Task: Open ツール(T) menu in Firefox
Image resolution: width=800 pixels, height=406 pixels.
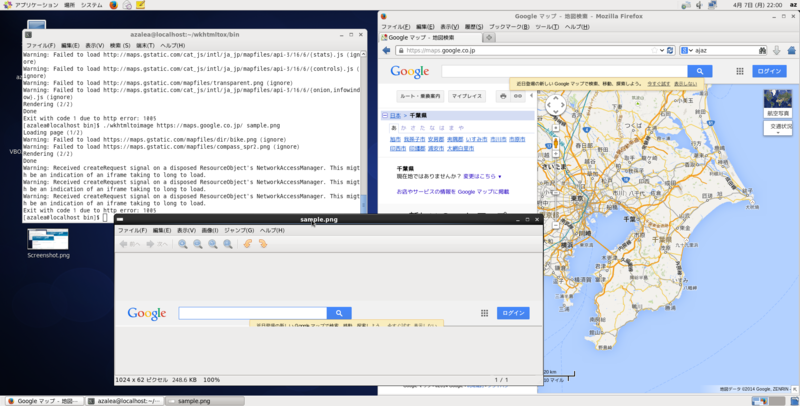Action: (547, 27)
